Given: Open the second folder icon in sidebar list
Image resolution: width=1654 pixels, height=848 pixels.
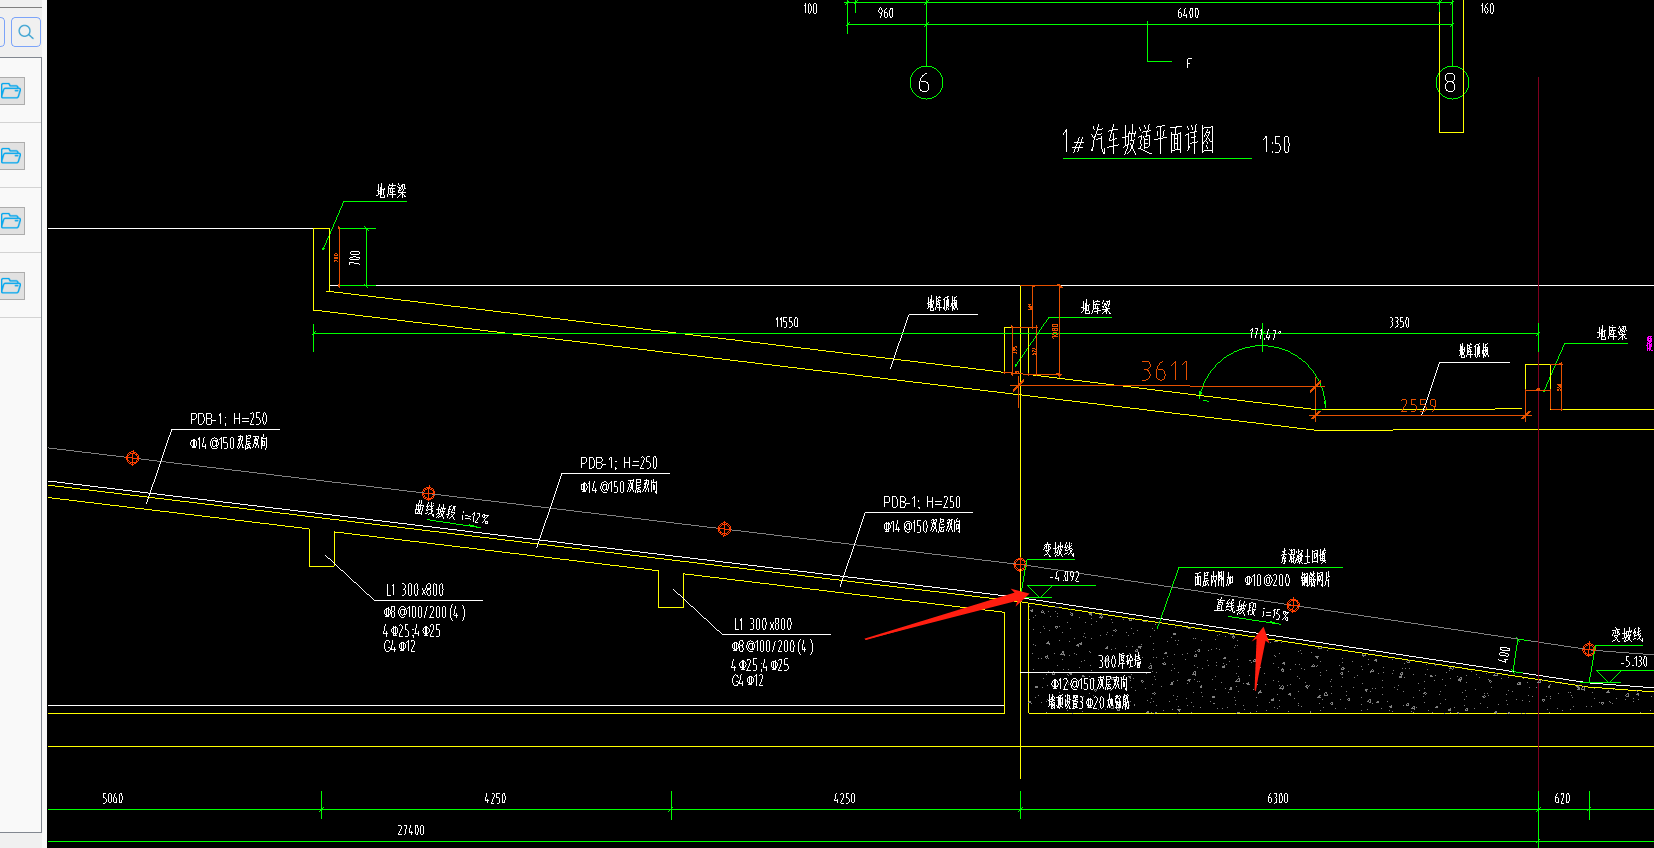Looking at the screenshot, I should point(11,156).
